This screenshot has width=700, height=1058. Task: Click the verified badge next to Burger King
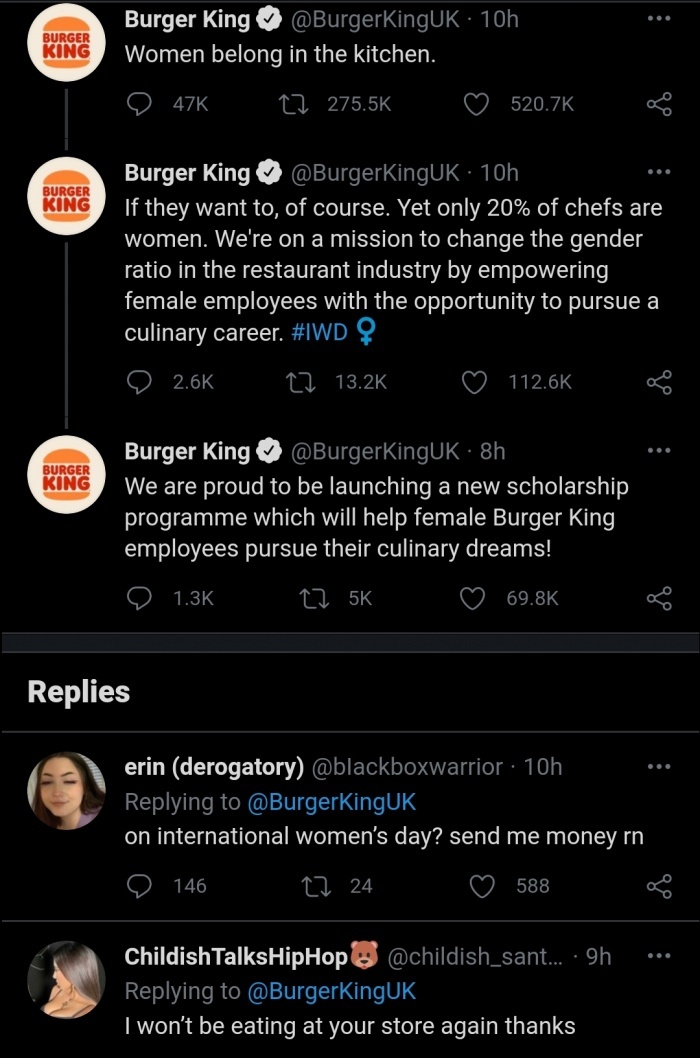(268, 17)
